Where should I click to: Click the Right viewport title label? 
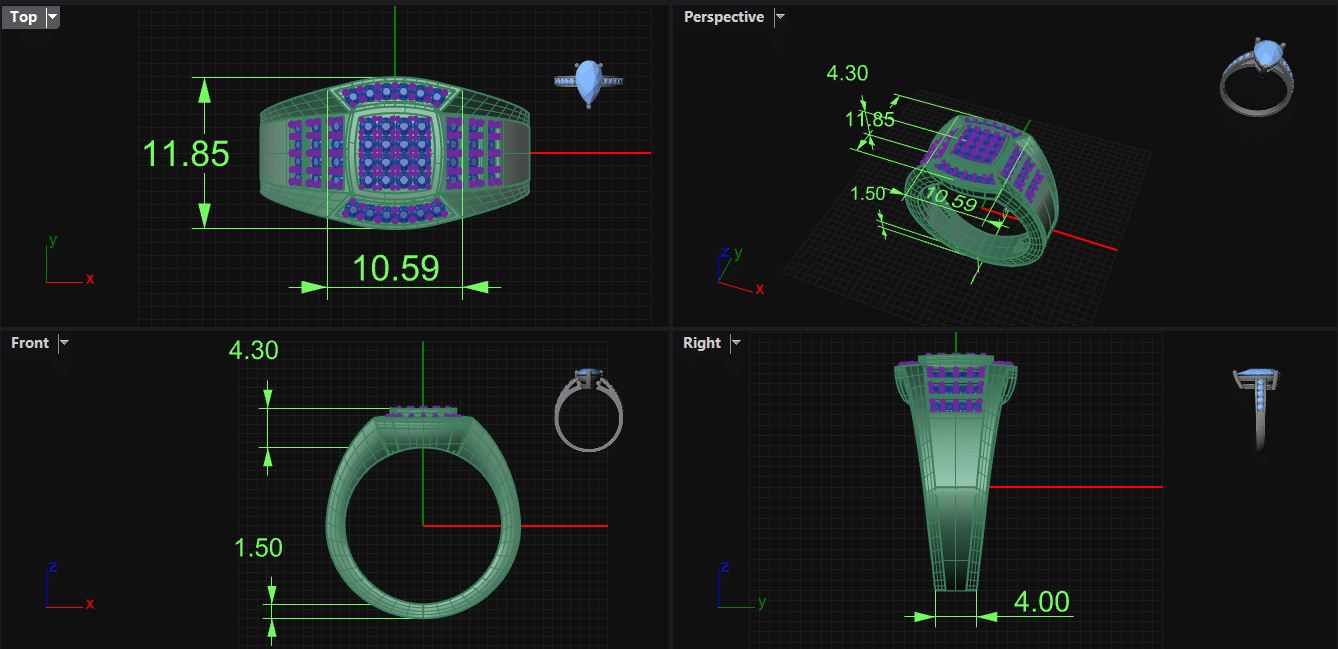pyautogui.click(x=702, y=343)
